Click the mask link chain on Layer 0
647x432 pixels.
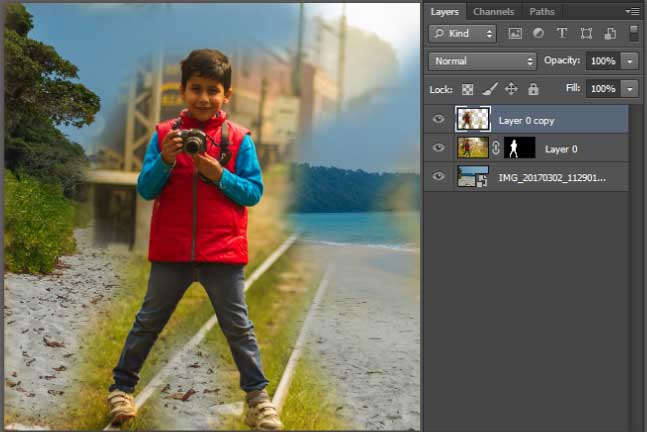(x=496, y=148)
